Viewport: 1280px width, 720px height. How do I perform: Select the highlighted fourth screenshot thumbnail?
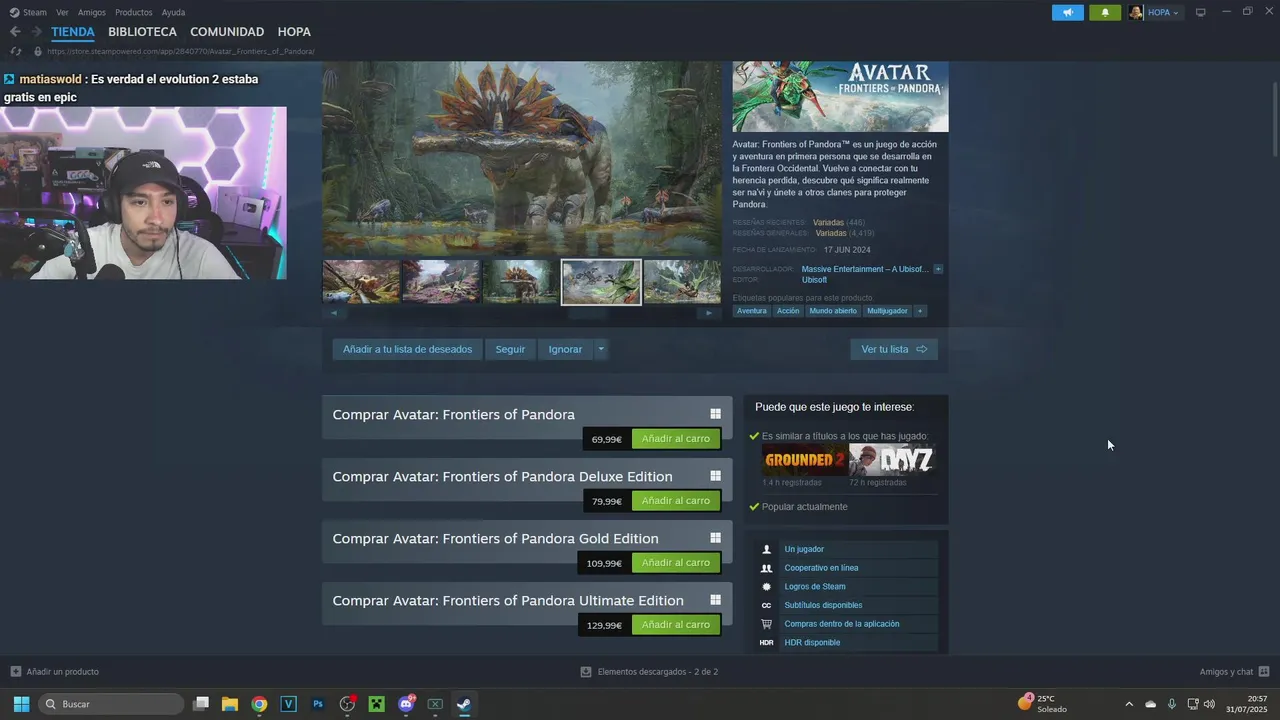pos(601,282)
